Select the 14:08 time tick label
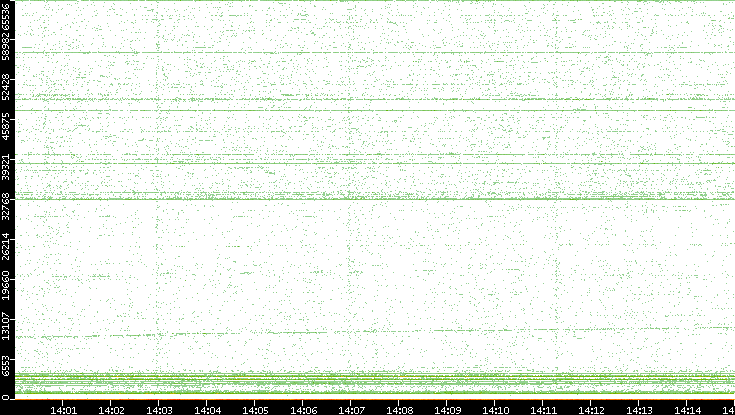Screen dimensions: 735x415 pos(399,410)
